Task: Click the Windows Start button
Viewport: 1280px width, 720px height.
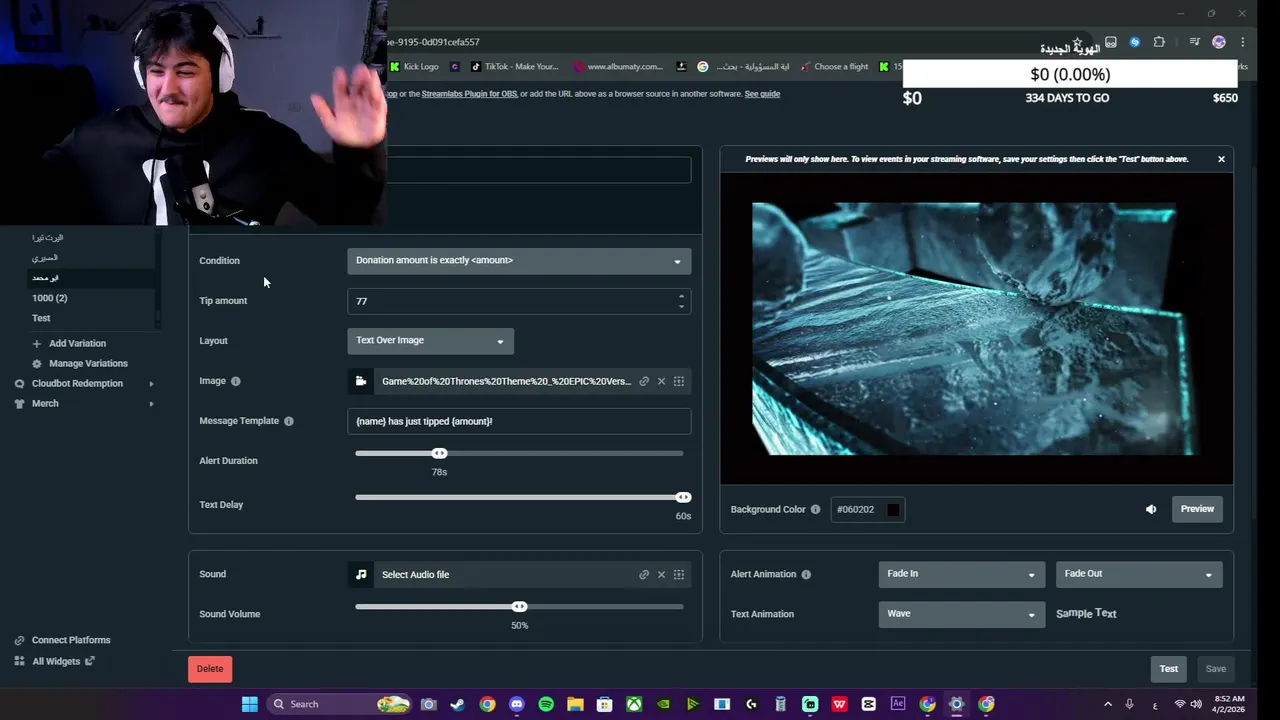Action: point(250,704)
